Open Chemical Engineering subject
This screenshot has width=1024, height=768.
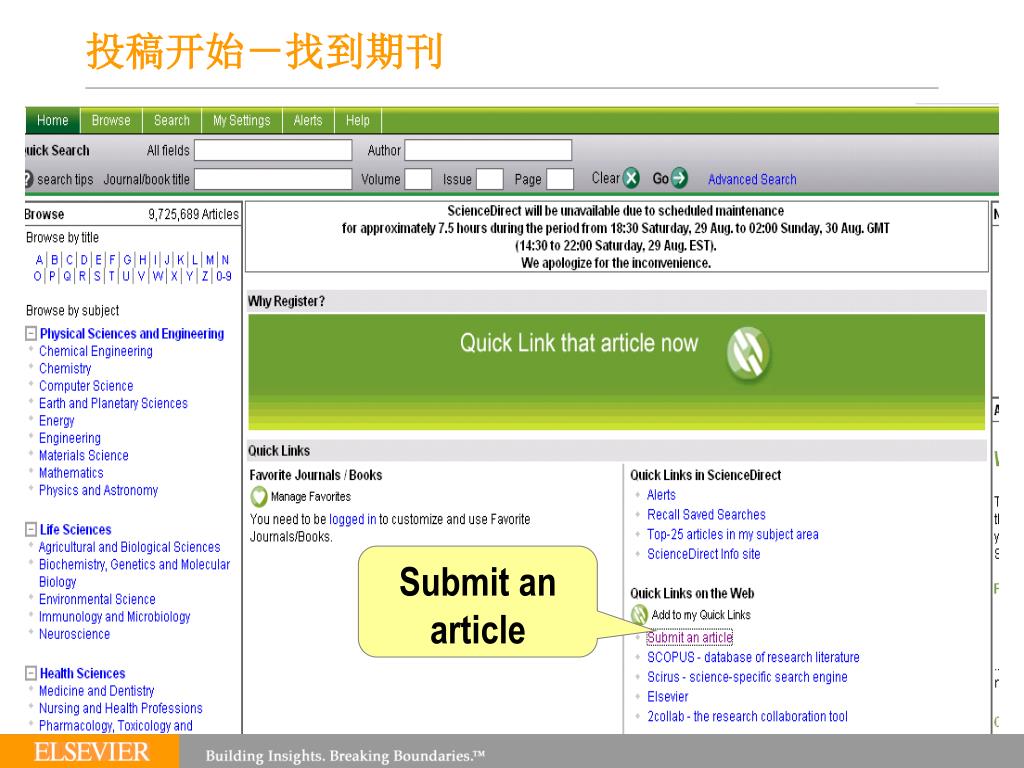pyautogui.click(x=95, y=351)
